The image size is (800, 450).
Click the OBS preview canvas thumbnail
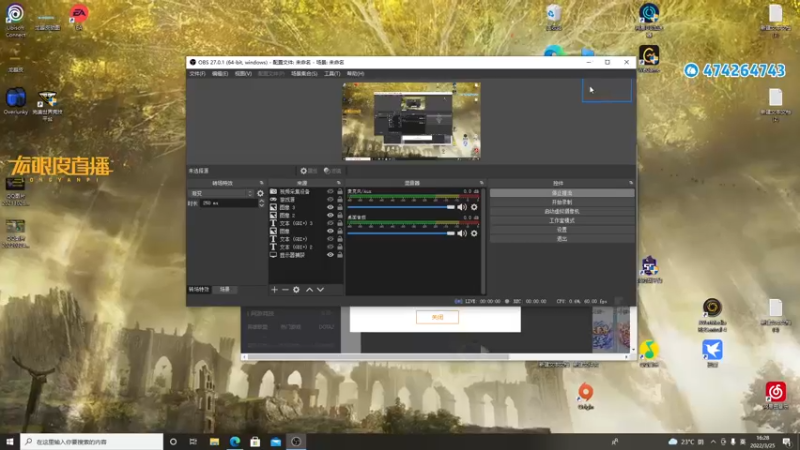coord(411,121)
